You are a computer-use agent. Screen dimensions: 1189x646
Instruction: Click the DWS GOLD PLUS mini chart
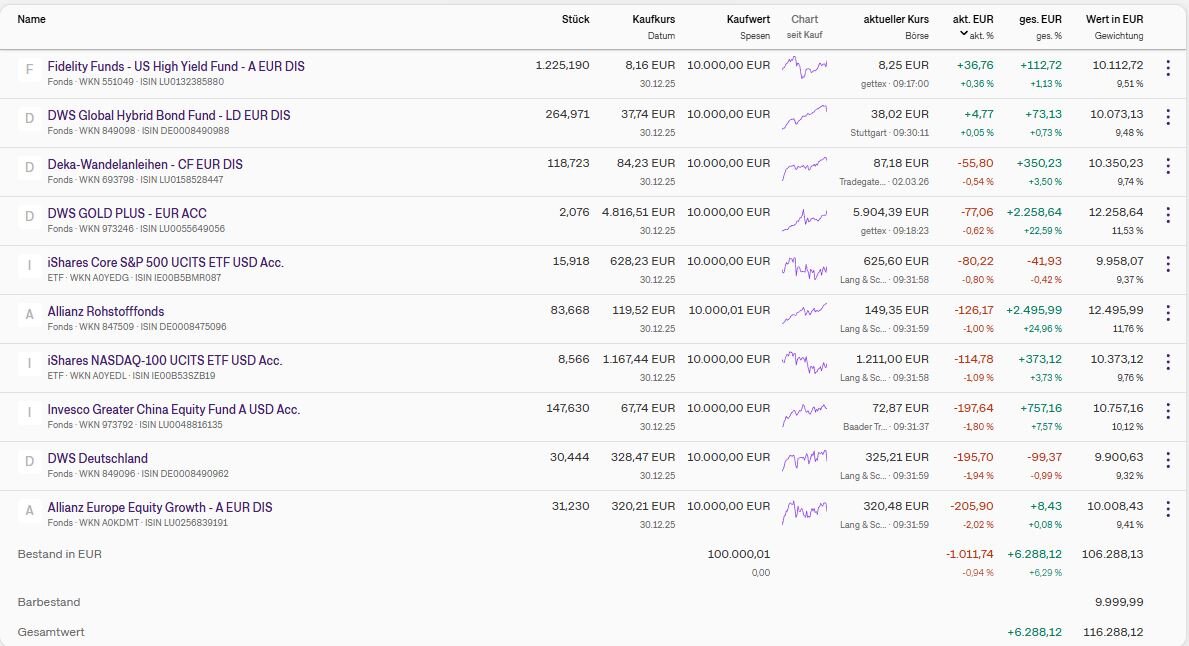(x=804, y=218)
